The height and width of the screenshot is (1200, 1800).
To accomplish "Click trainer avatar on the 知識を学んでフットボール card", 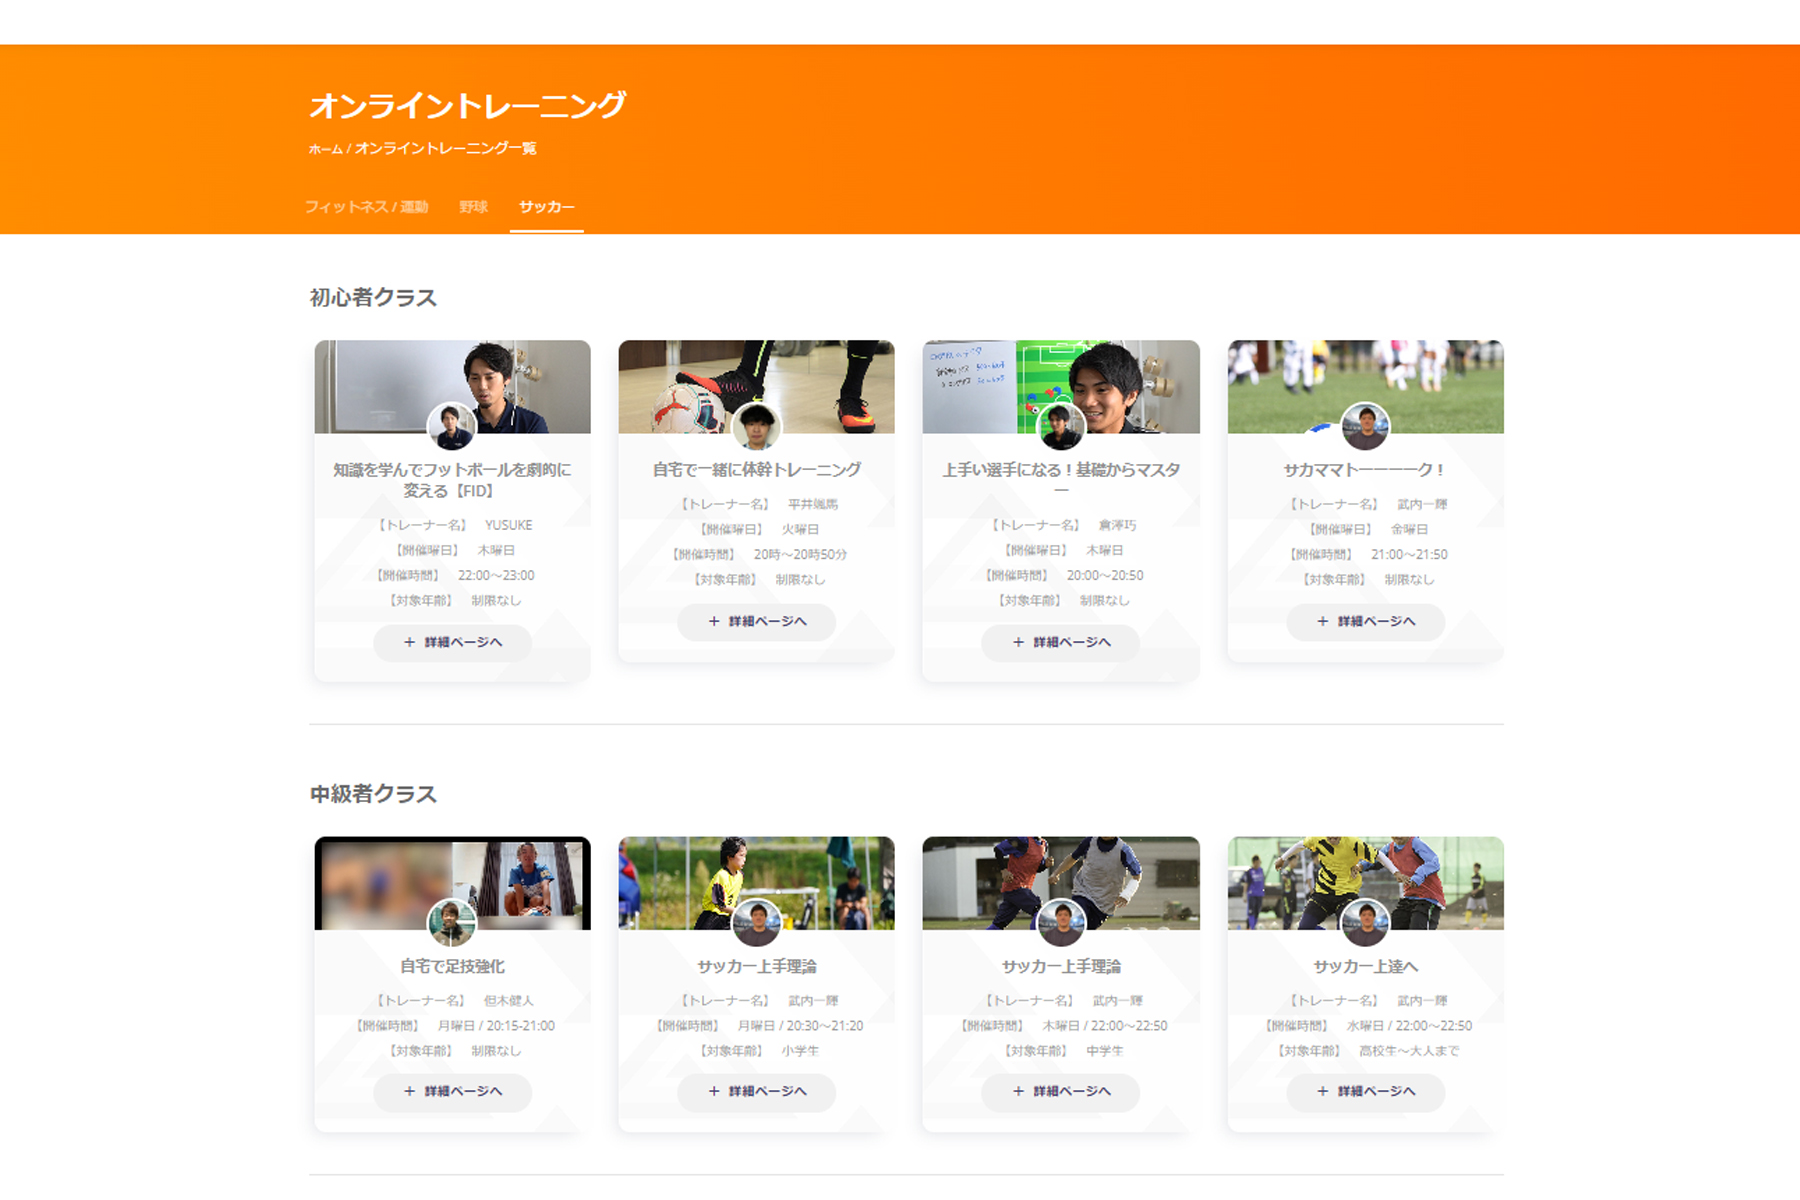I will (451, 426).
